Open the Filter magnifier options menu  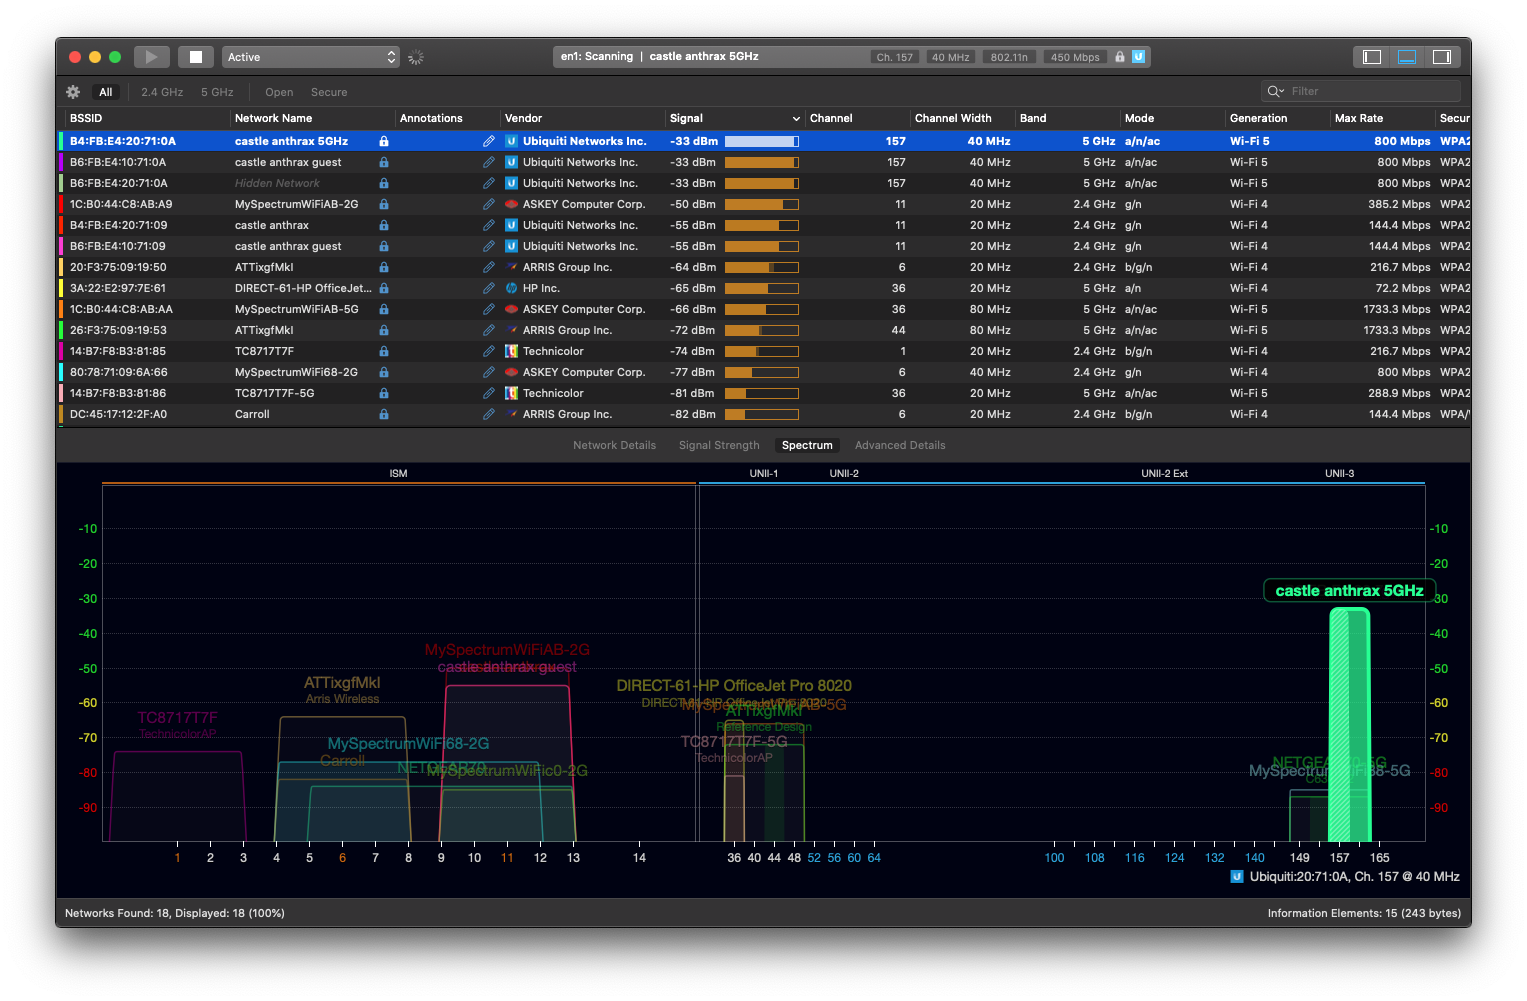[x=1275, y=91]
